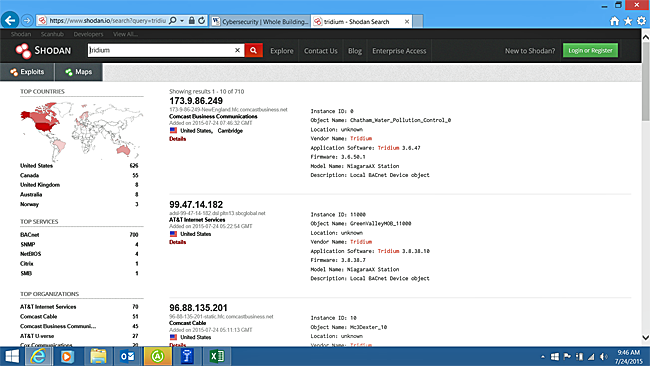Open Details for 173.9.86.249 result
650x366 pixels.
coord(177,139)
